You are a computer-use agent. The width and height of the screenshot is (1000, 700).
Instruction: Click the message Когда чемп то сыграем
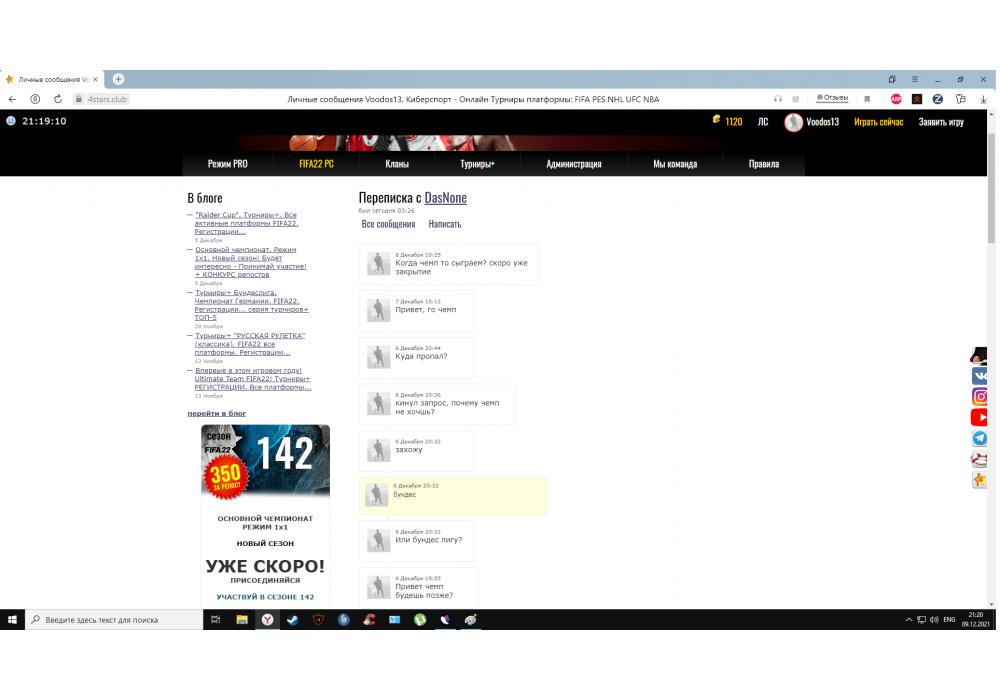coord(449,264)
